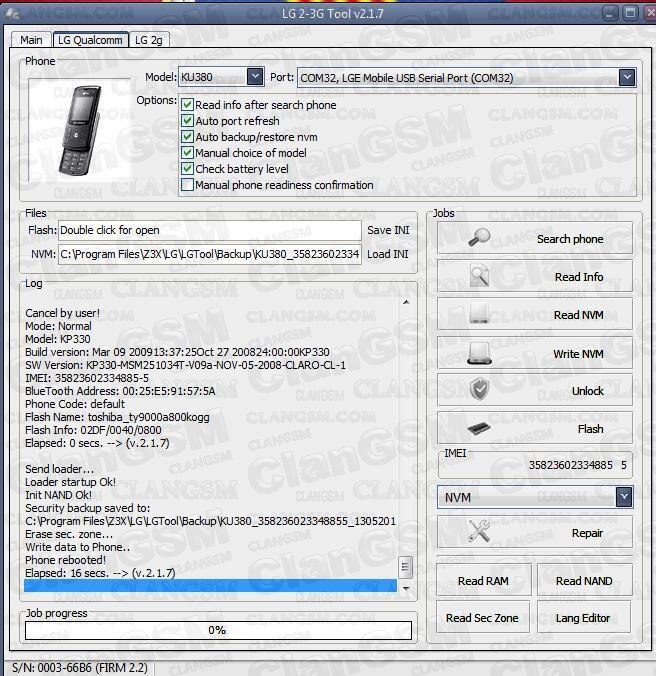This screenshot has height=676, width=656.
Task: Enable Manual phone readiness confirmation
Action: 187,185
